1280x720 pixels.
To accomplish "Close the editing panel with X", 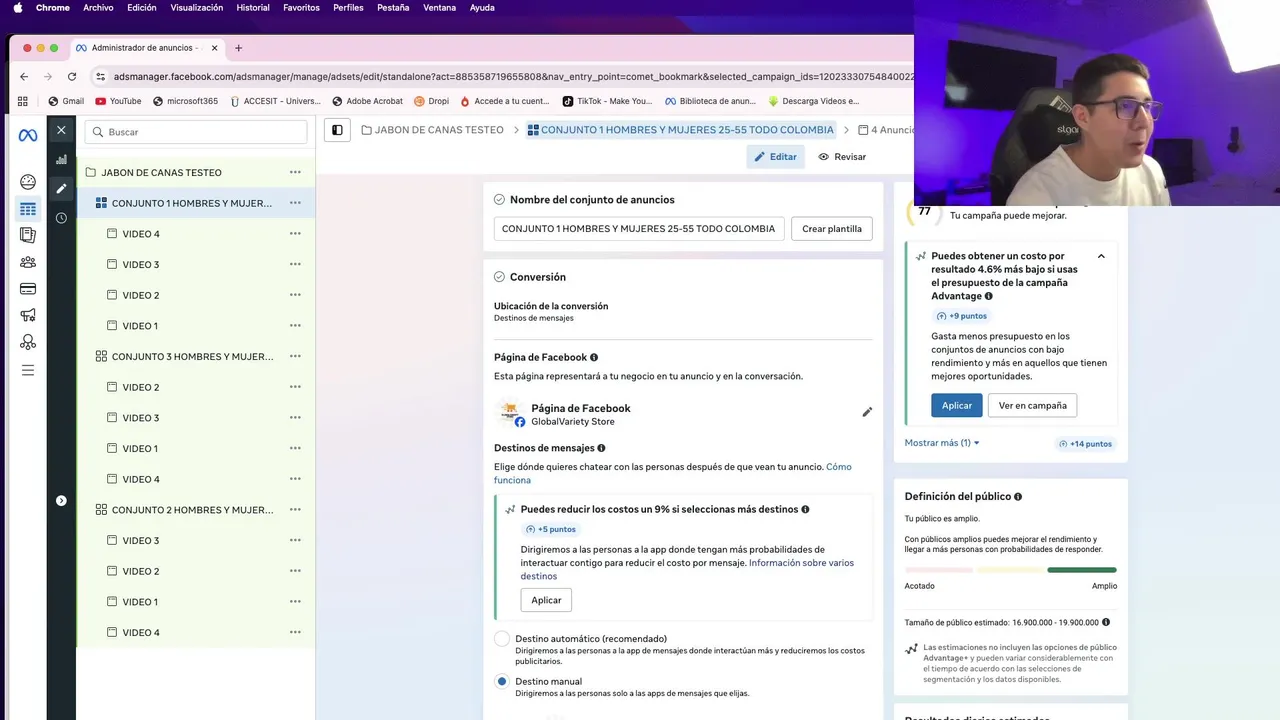I will 61,130.
